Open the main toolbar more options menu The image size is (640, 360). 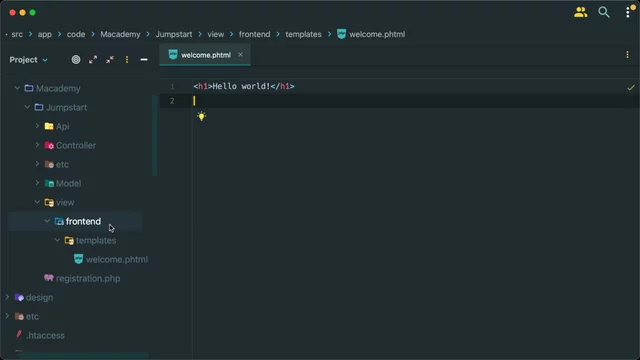(x=628, y=12)
